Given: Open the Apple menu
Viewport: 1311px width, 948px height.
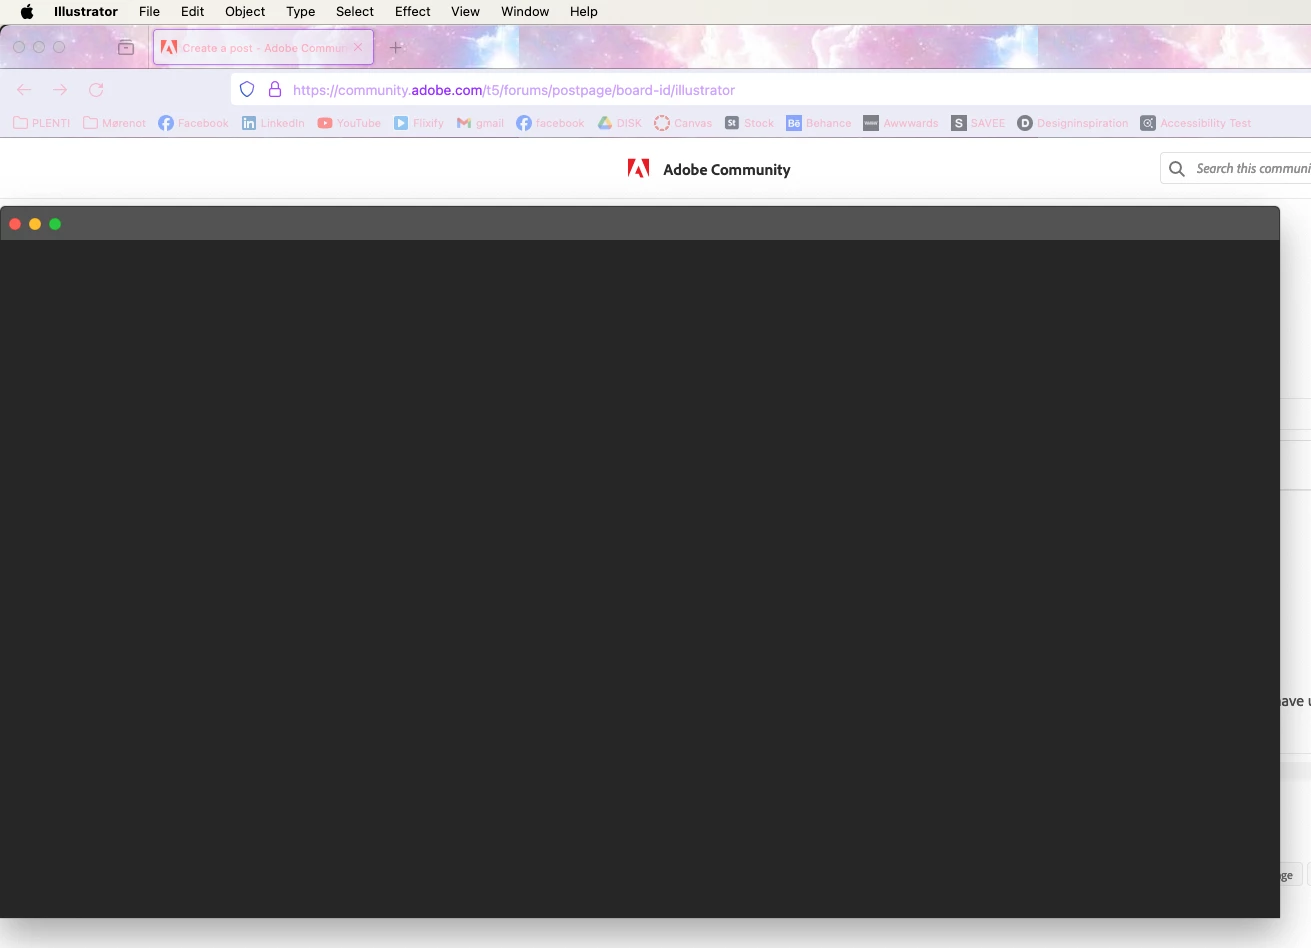Looking at the screenshot, I should pyautogui.click(x=27, y=12).
